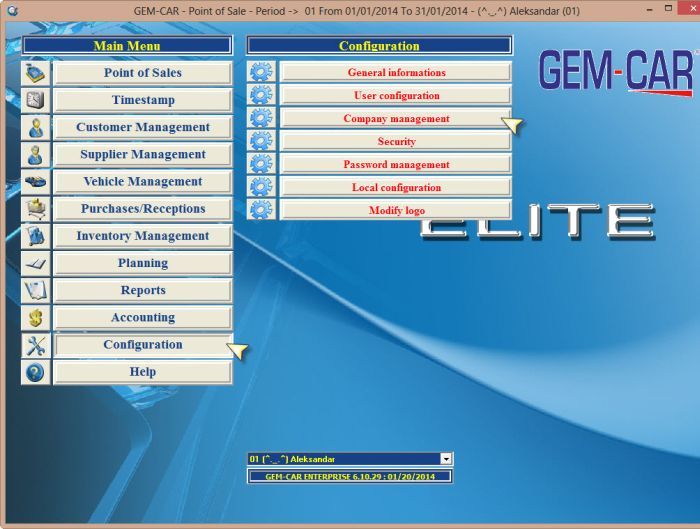Open the Timestamp module

143,100
